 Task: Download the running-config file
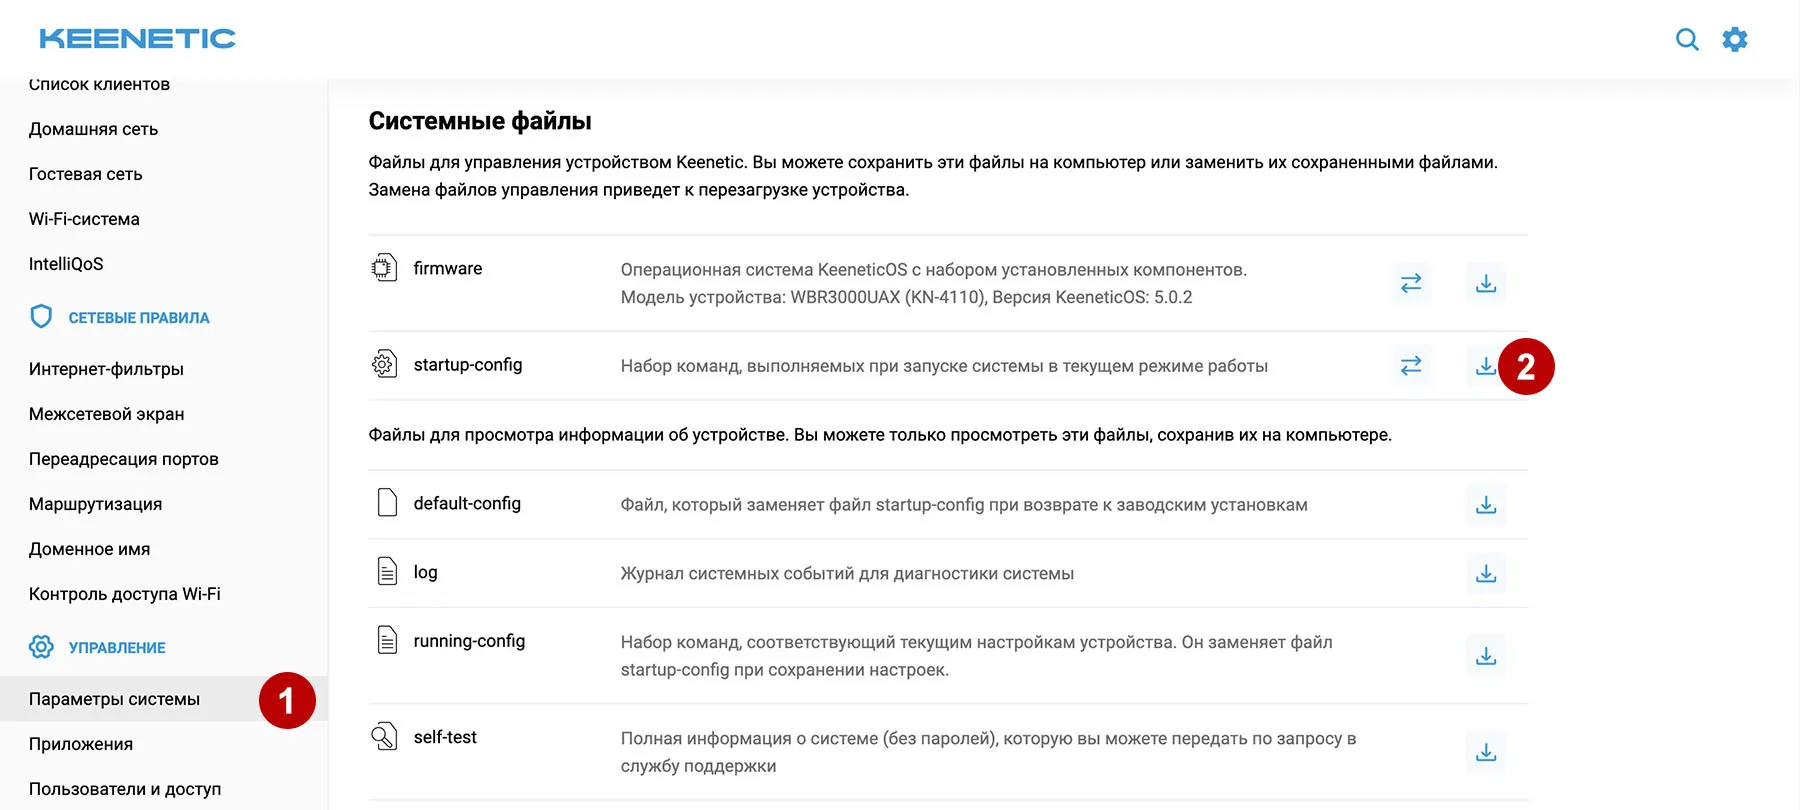coord(1486,657)
